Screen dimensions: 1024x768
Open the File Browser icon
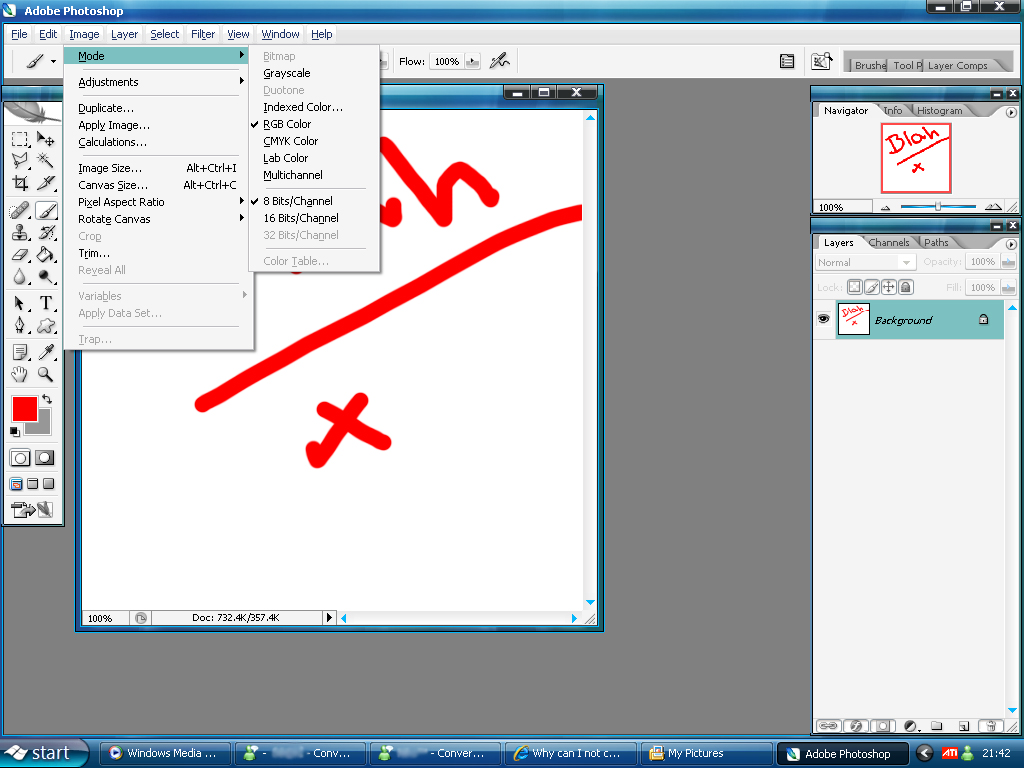(x=821, y=61)
